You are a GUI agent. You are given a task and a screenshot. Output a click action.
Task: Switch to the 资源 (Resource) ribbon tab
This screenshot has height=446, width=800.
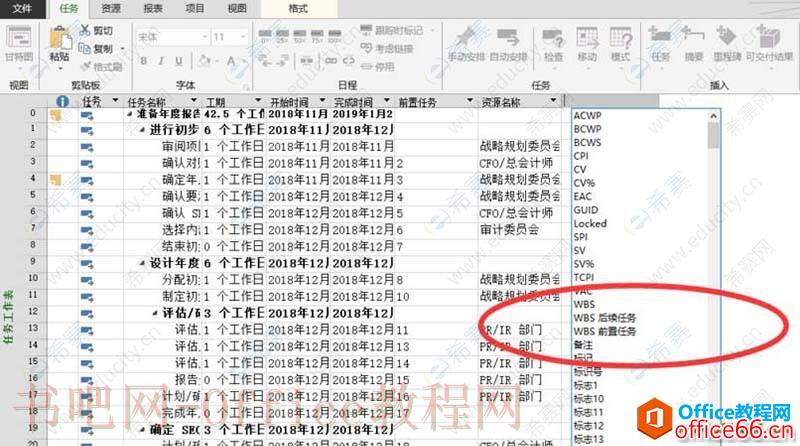click(x=111, y=8)
